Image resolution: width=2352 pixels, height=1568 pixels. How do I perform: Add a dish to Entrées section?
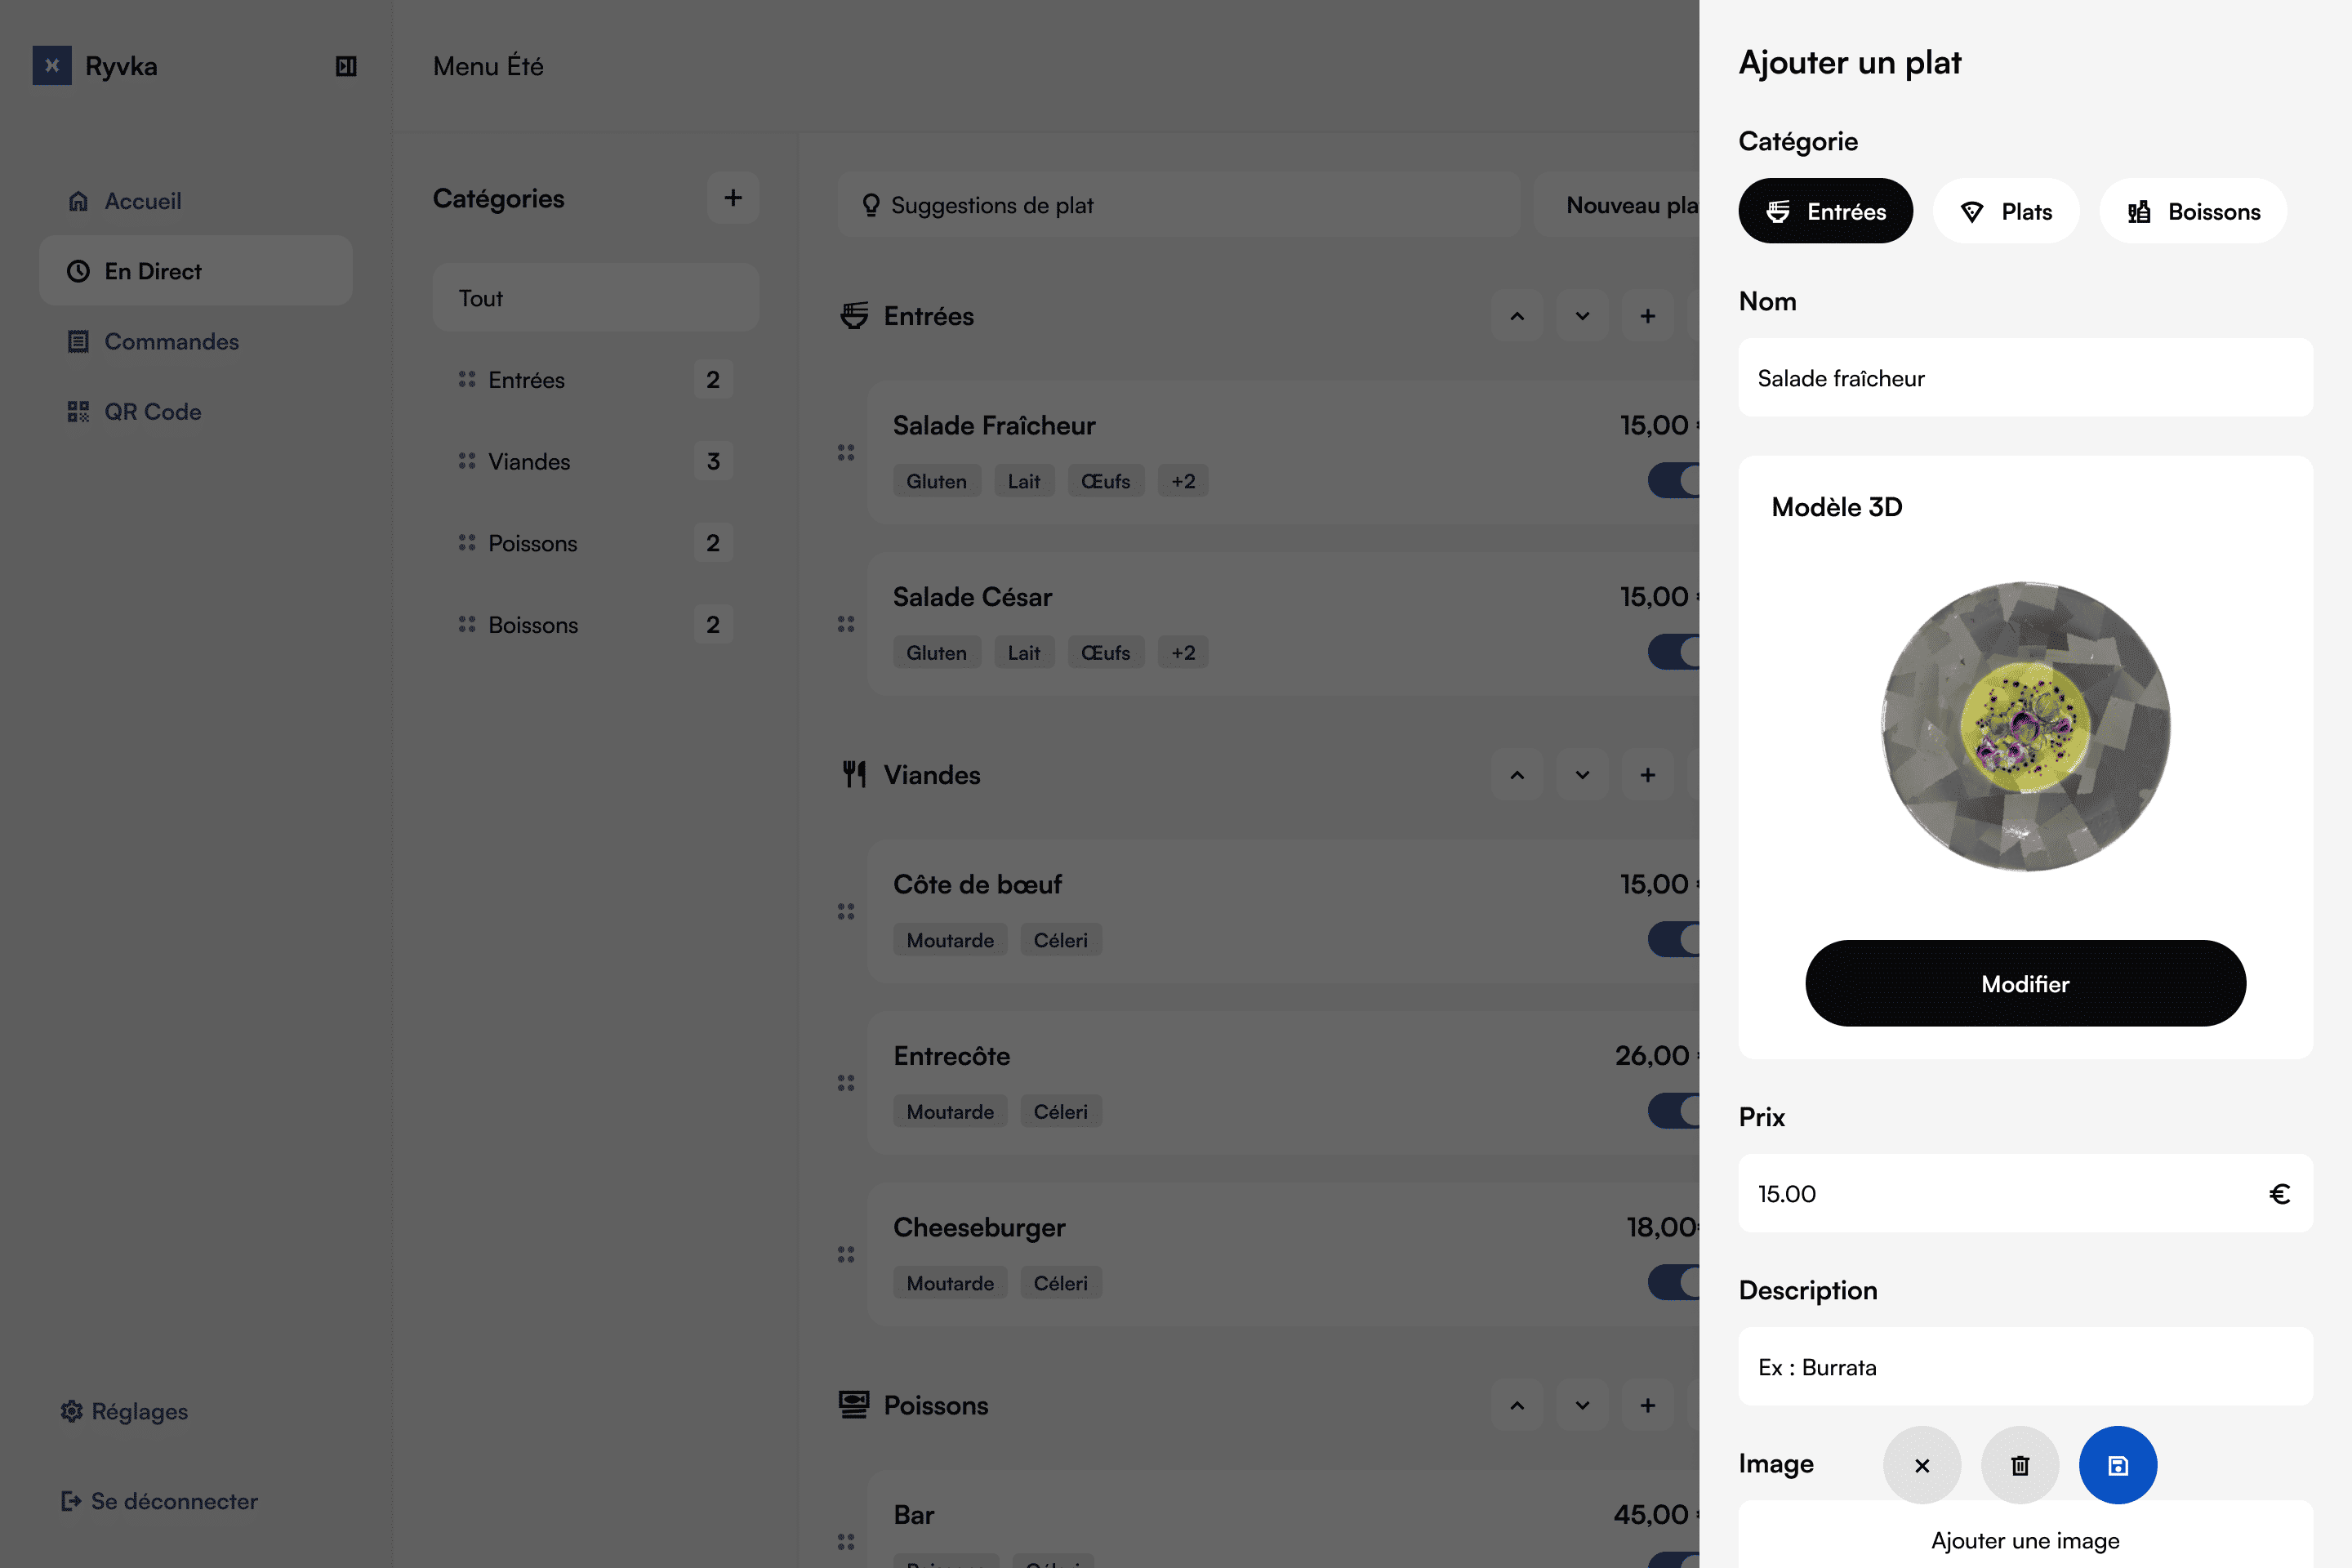tap(1648, 316)
